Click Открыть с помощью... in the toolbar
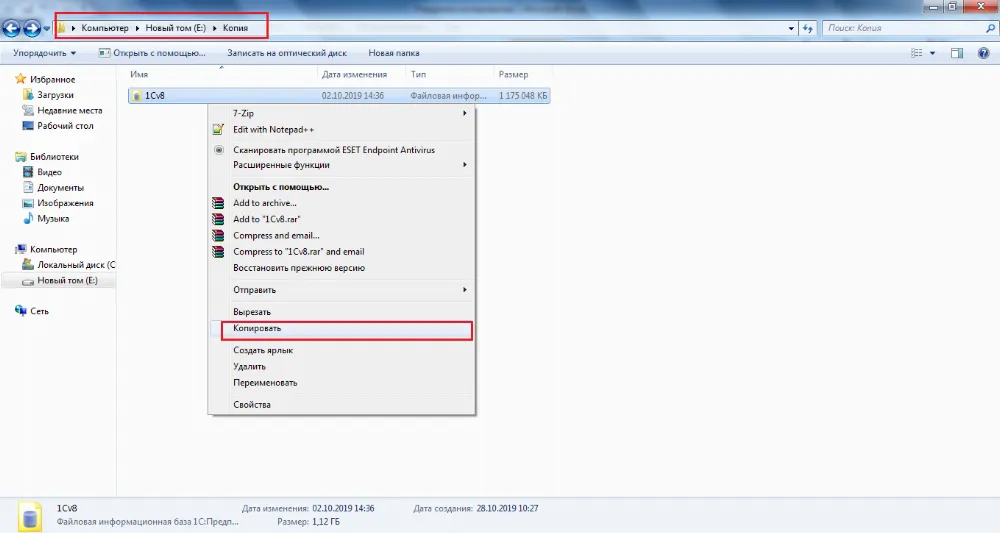Screen dimensions: 1000x533 click(152, 53)
